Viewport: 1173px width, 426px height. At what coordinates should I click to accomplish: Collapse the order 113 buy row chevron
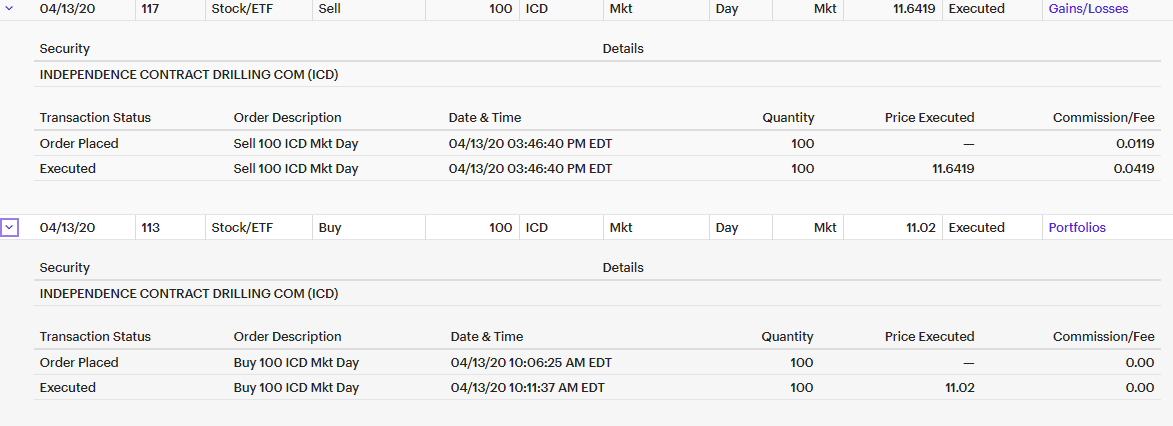coord(10,228)
